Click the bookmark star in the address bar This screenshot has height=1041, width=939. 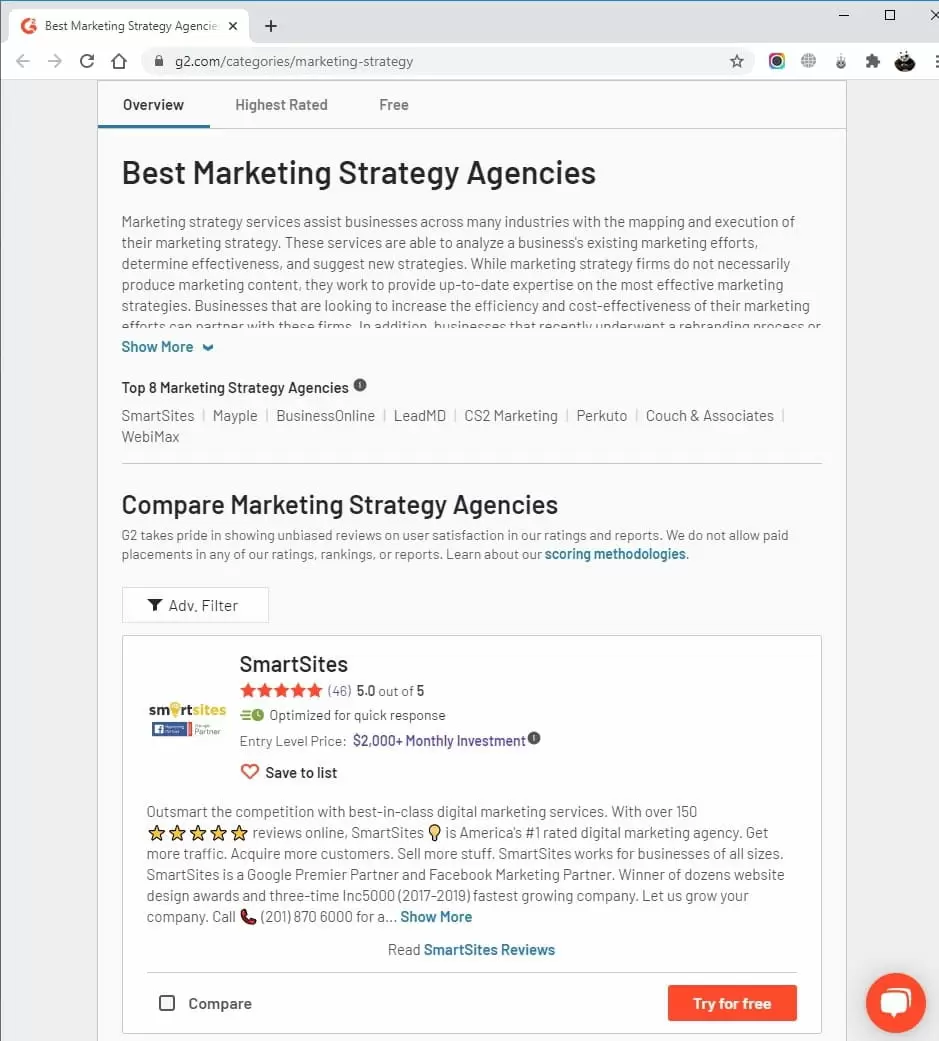[x=737, y=61]
